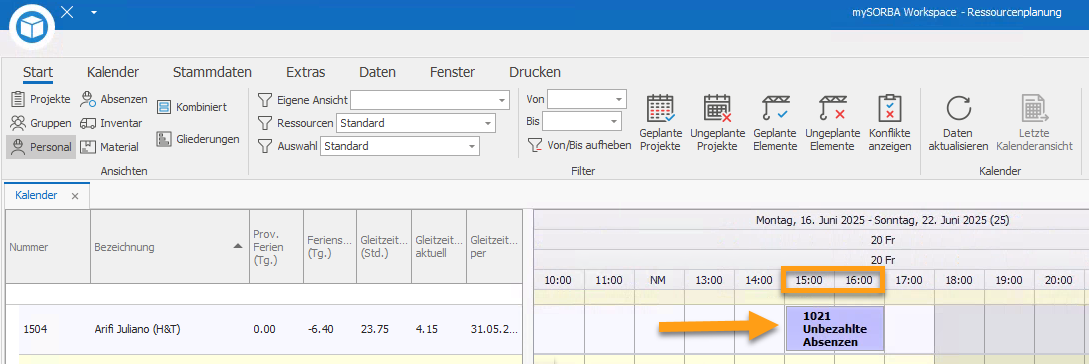Click the week header Montag, 16. Juni 2025
This screenshot has width=1089, height=364.
882,220
